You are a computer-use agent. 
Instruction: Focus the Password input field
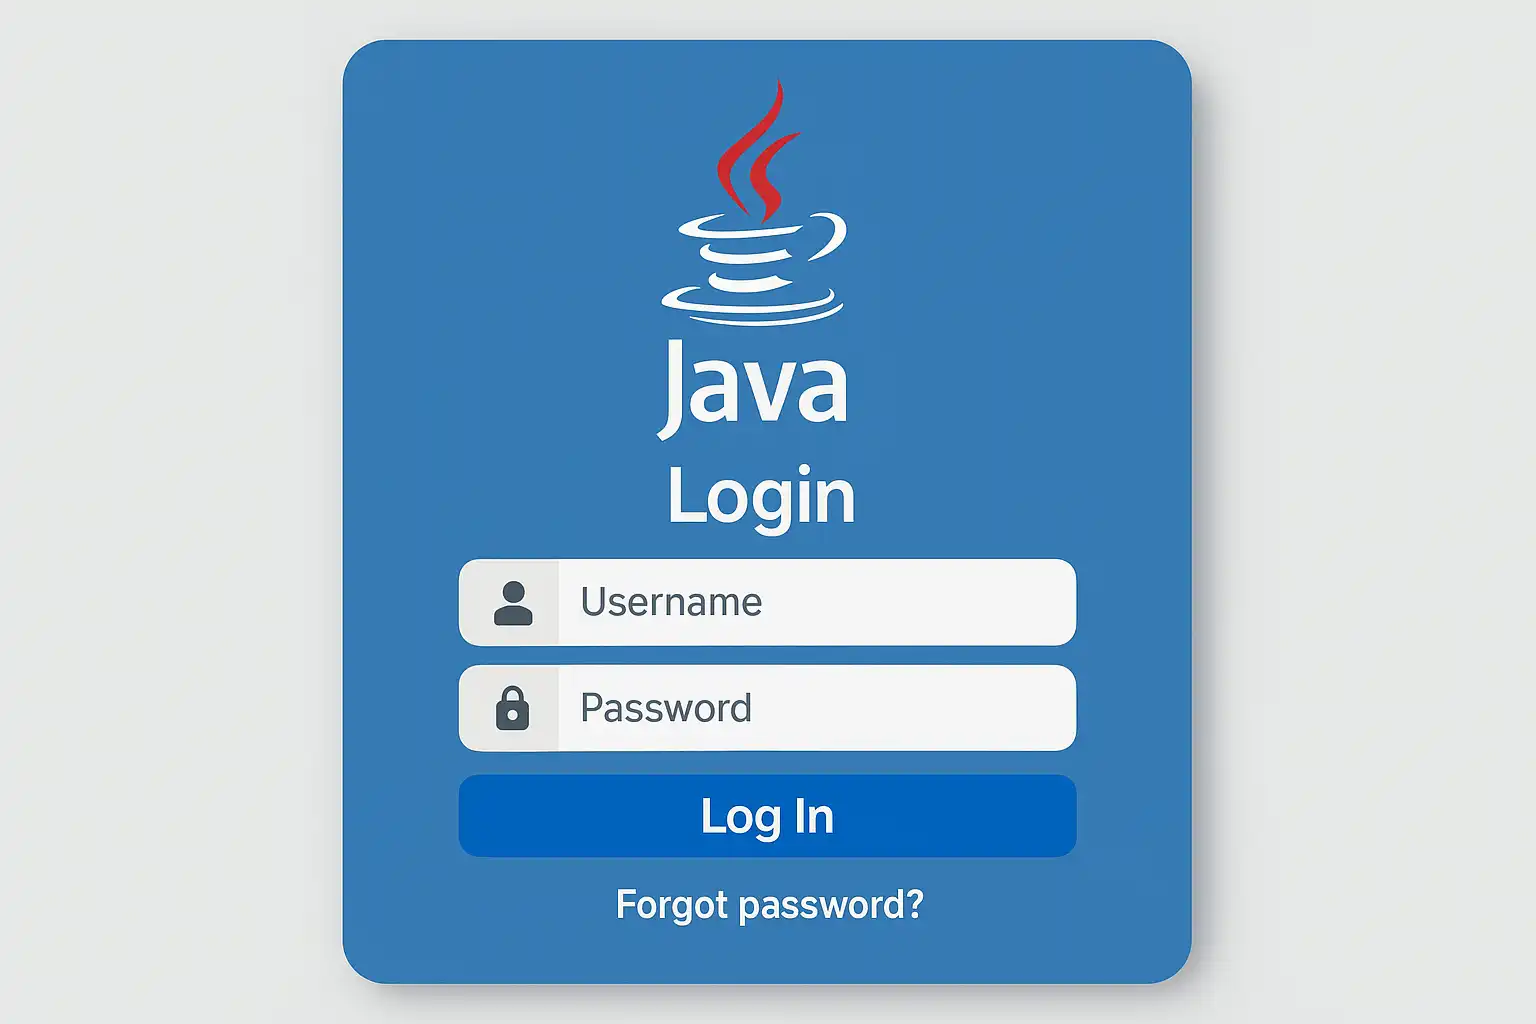point(767,708)
